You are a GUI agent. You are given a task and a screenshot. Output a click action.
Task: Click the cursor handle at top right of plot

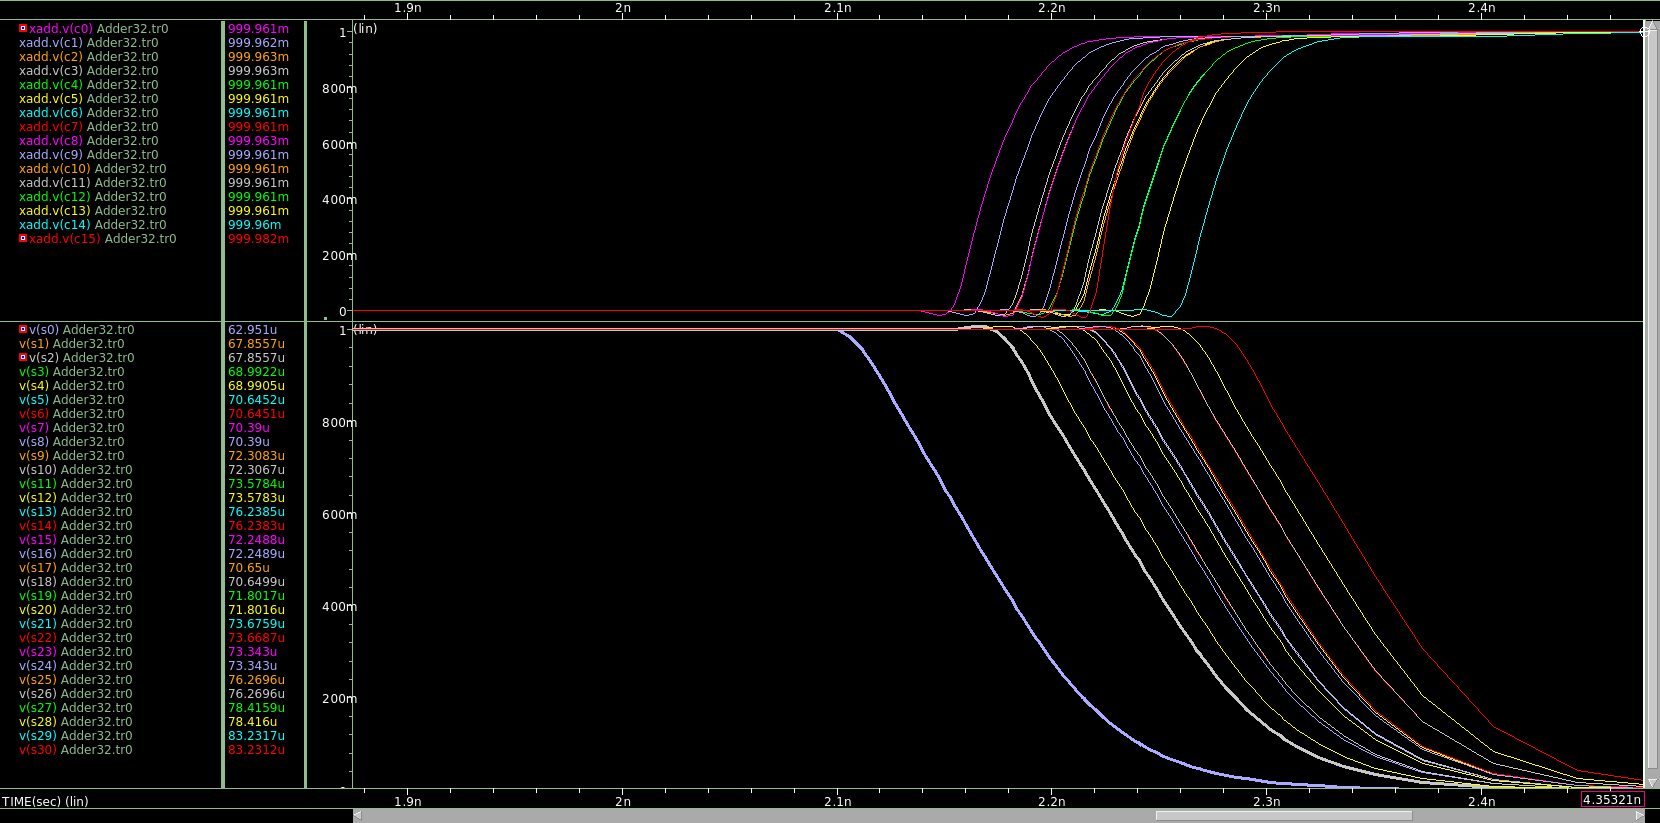(1646, 31)
